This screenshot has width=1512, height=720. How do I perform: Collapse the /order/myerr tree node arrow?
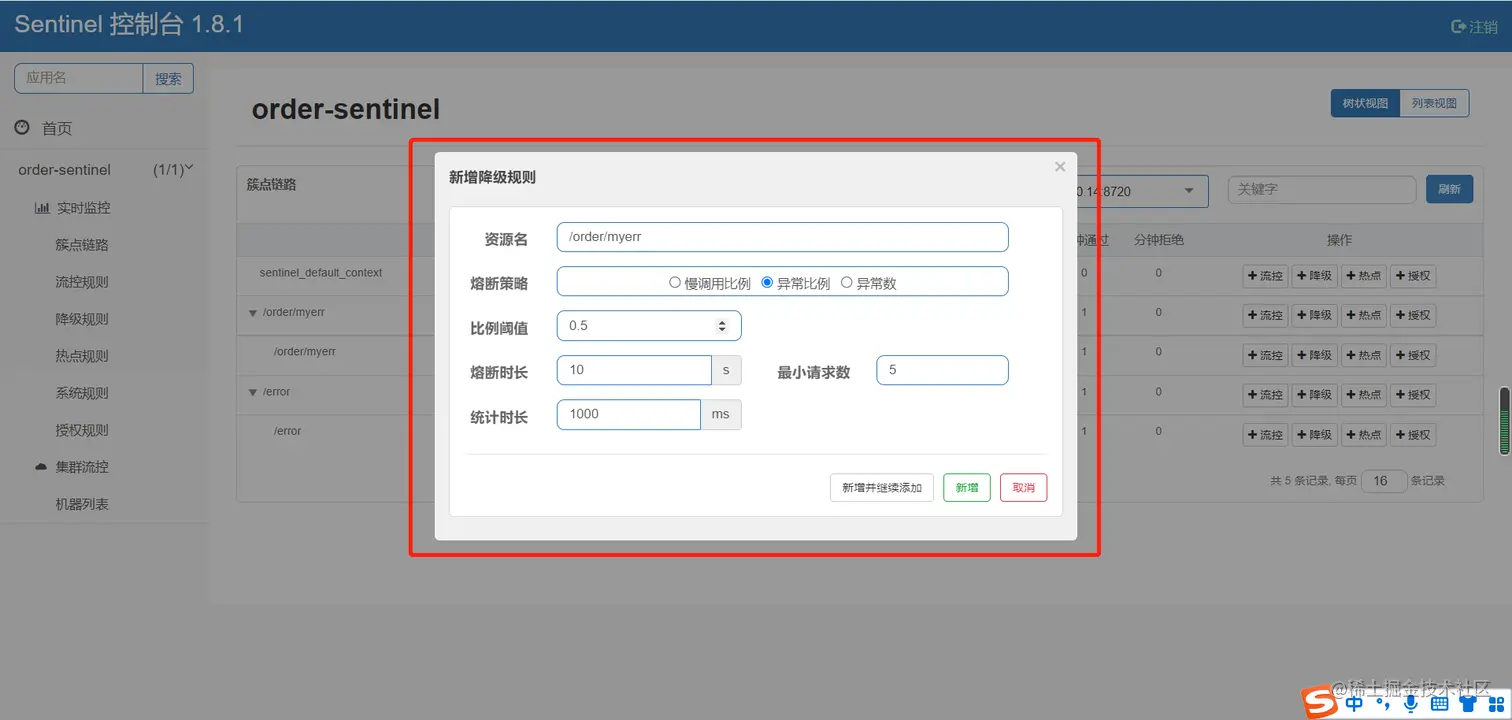(253, 313)
